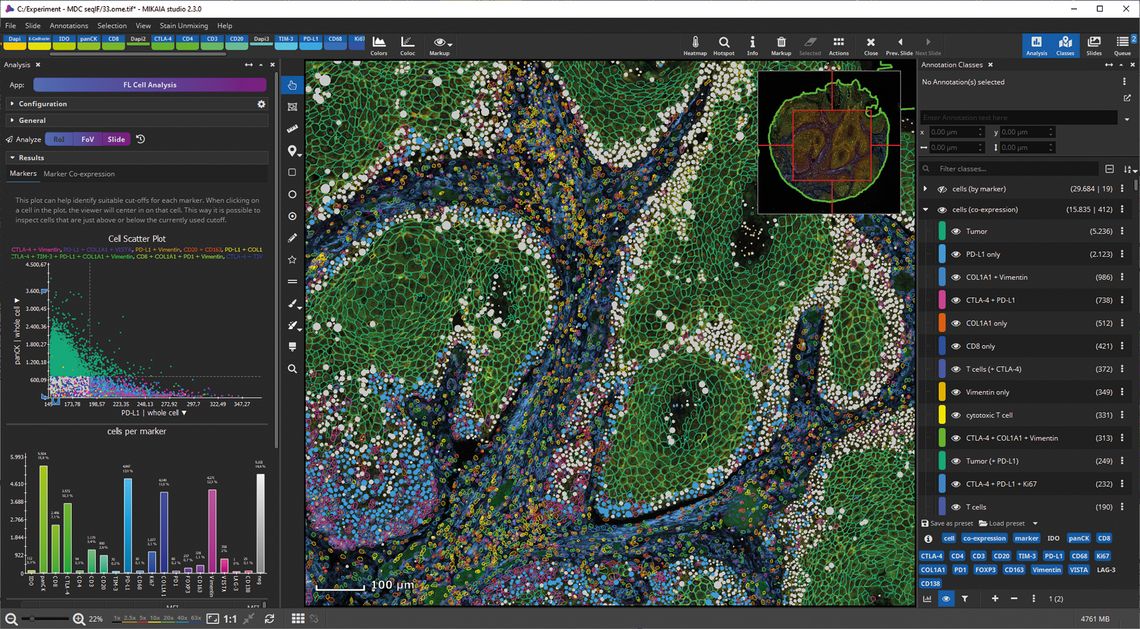
Task: Switch to the Marker Co-expression tab
Action: pos(79,174)
